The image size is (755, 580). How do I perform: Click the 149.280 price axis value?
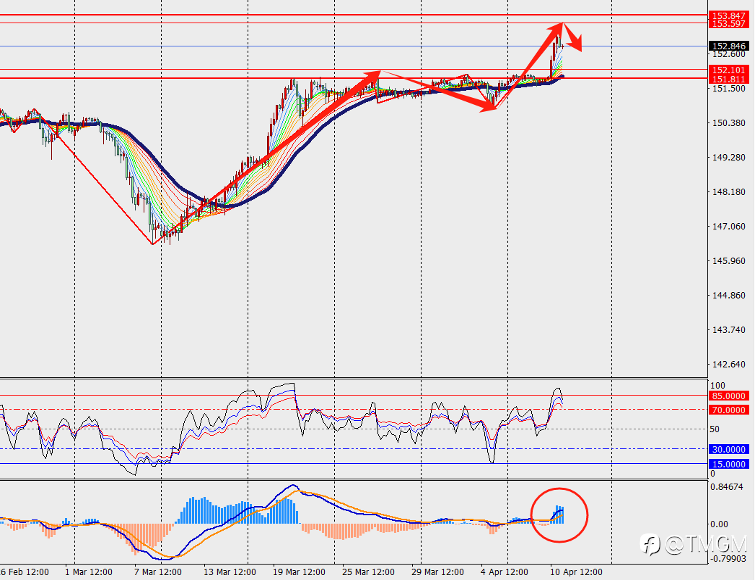tap(729, 158)
